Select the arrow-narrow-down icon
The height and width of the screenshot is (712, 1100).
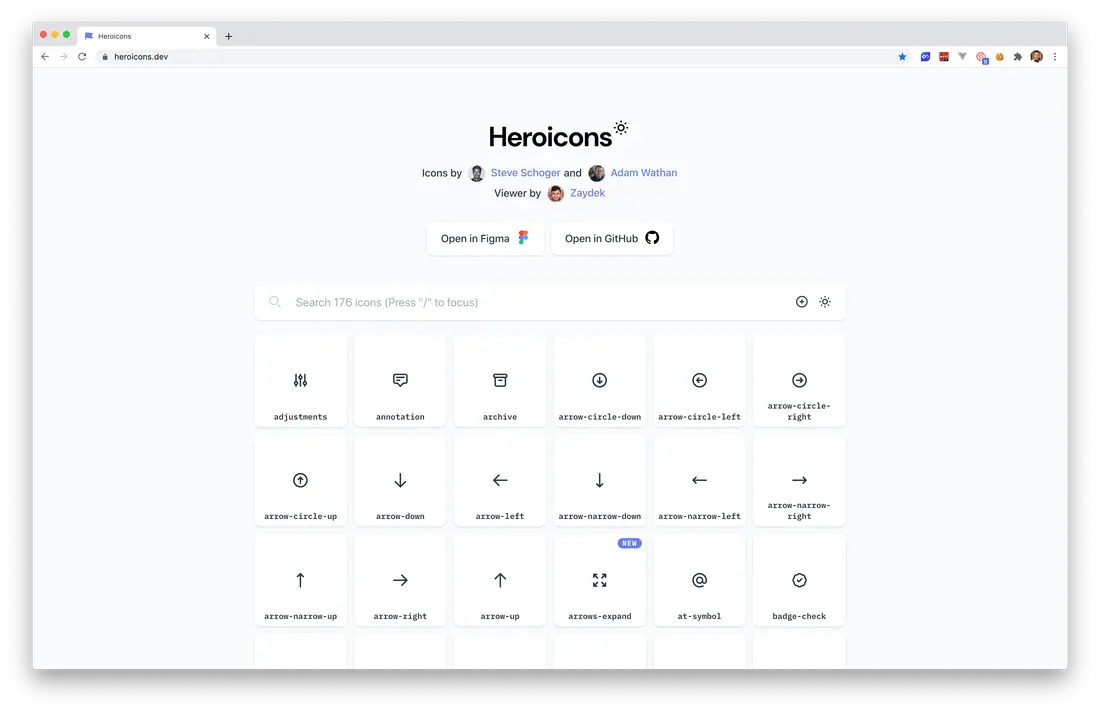(600, 481)
